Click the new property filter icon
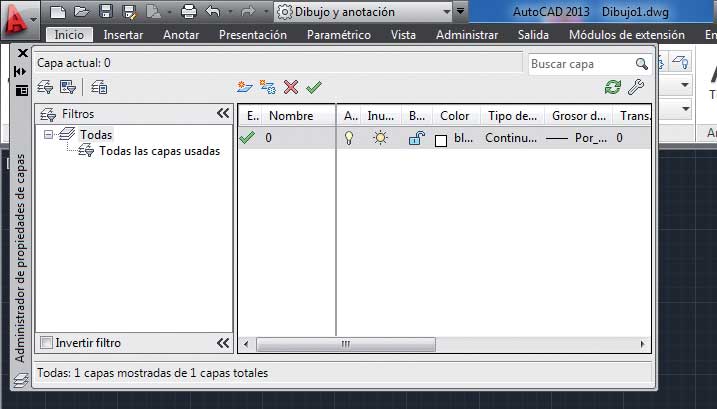This screenshot has width=717, height=409. pyautogui.click(x=46, y=87)
